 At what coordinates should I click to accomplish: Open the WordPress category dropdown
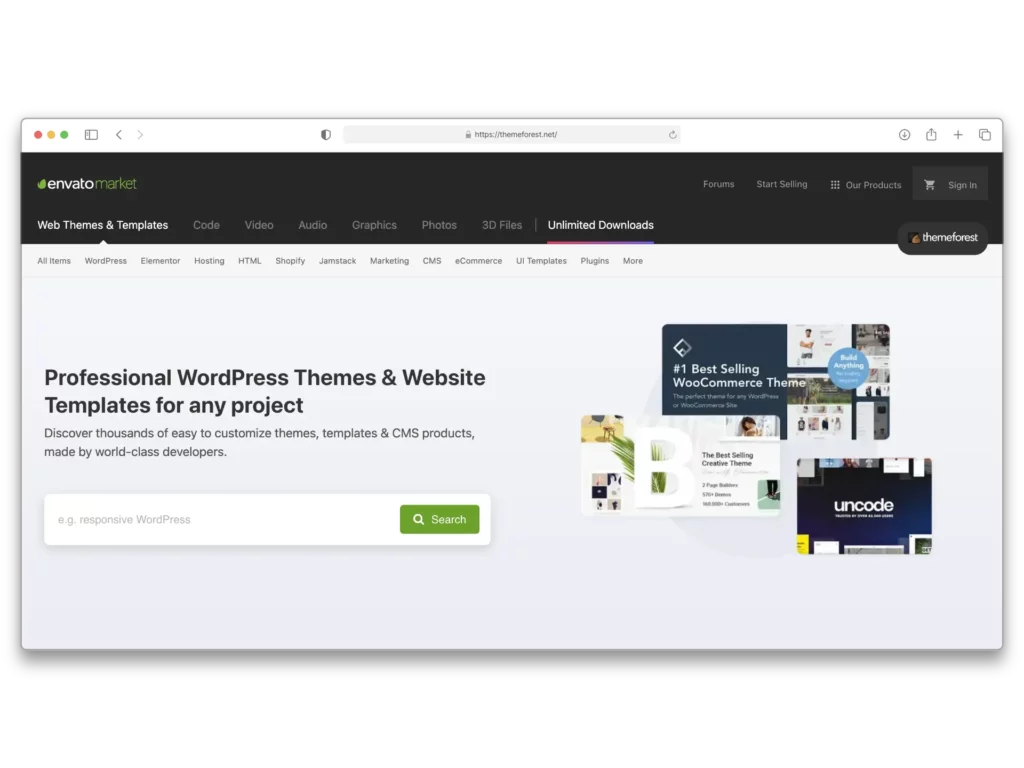pos(105,261)
